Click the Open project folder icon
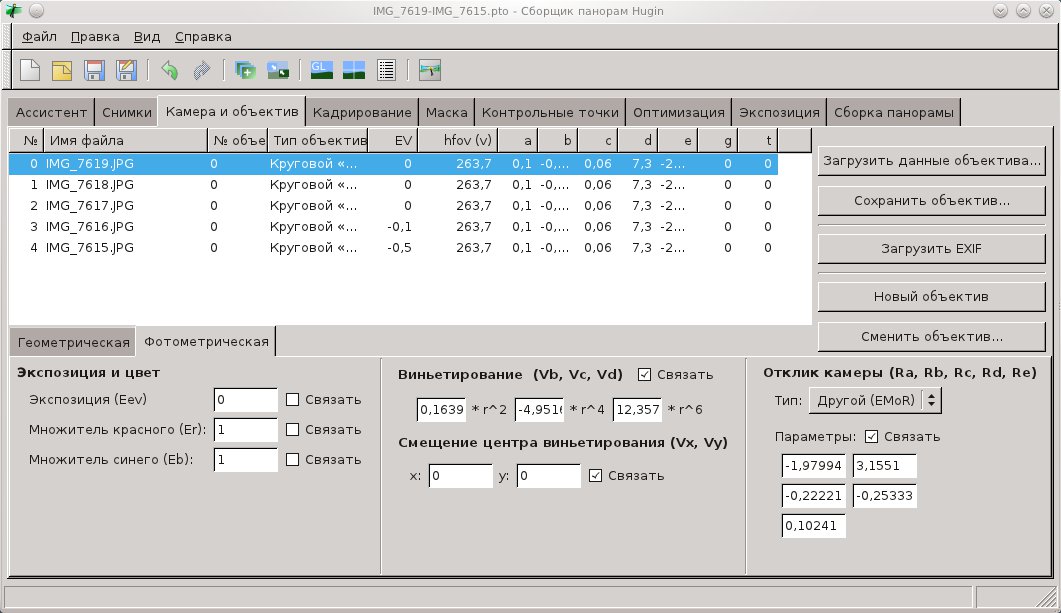1061x613 pixels. point(62,70)
